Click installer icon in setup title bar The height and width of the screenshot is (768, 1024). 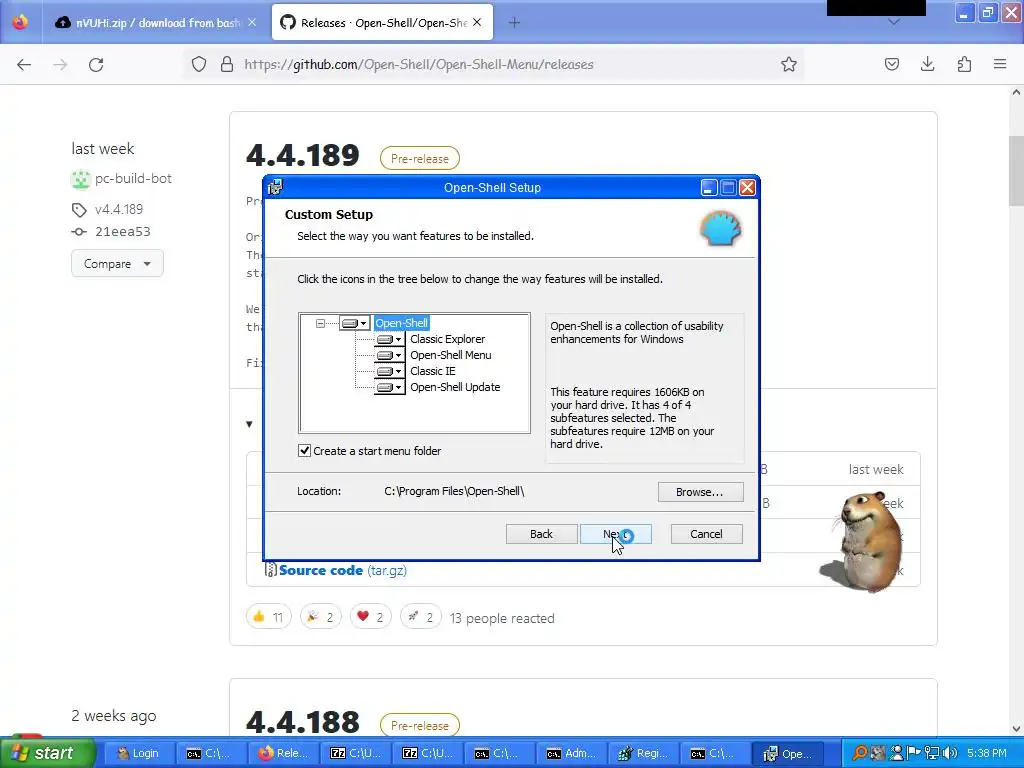click(275, 187)
